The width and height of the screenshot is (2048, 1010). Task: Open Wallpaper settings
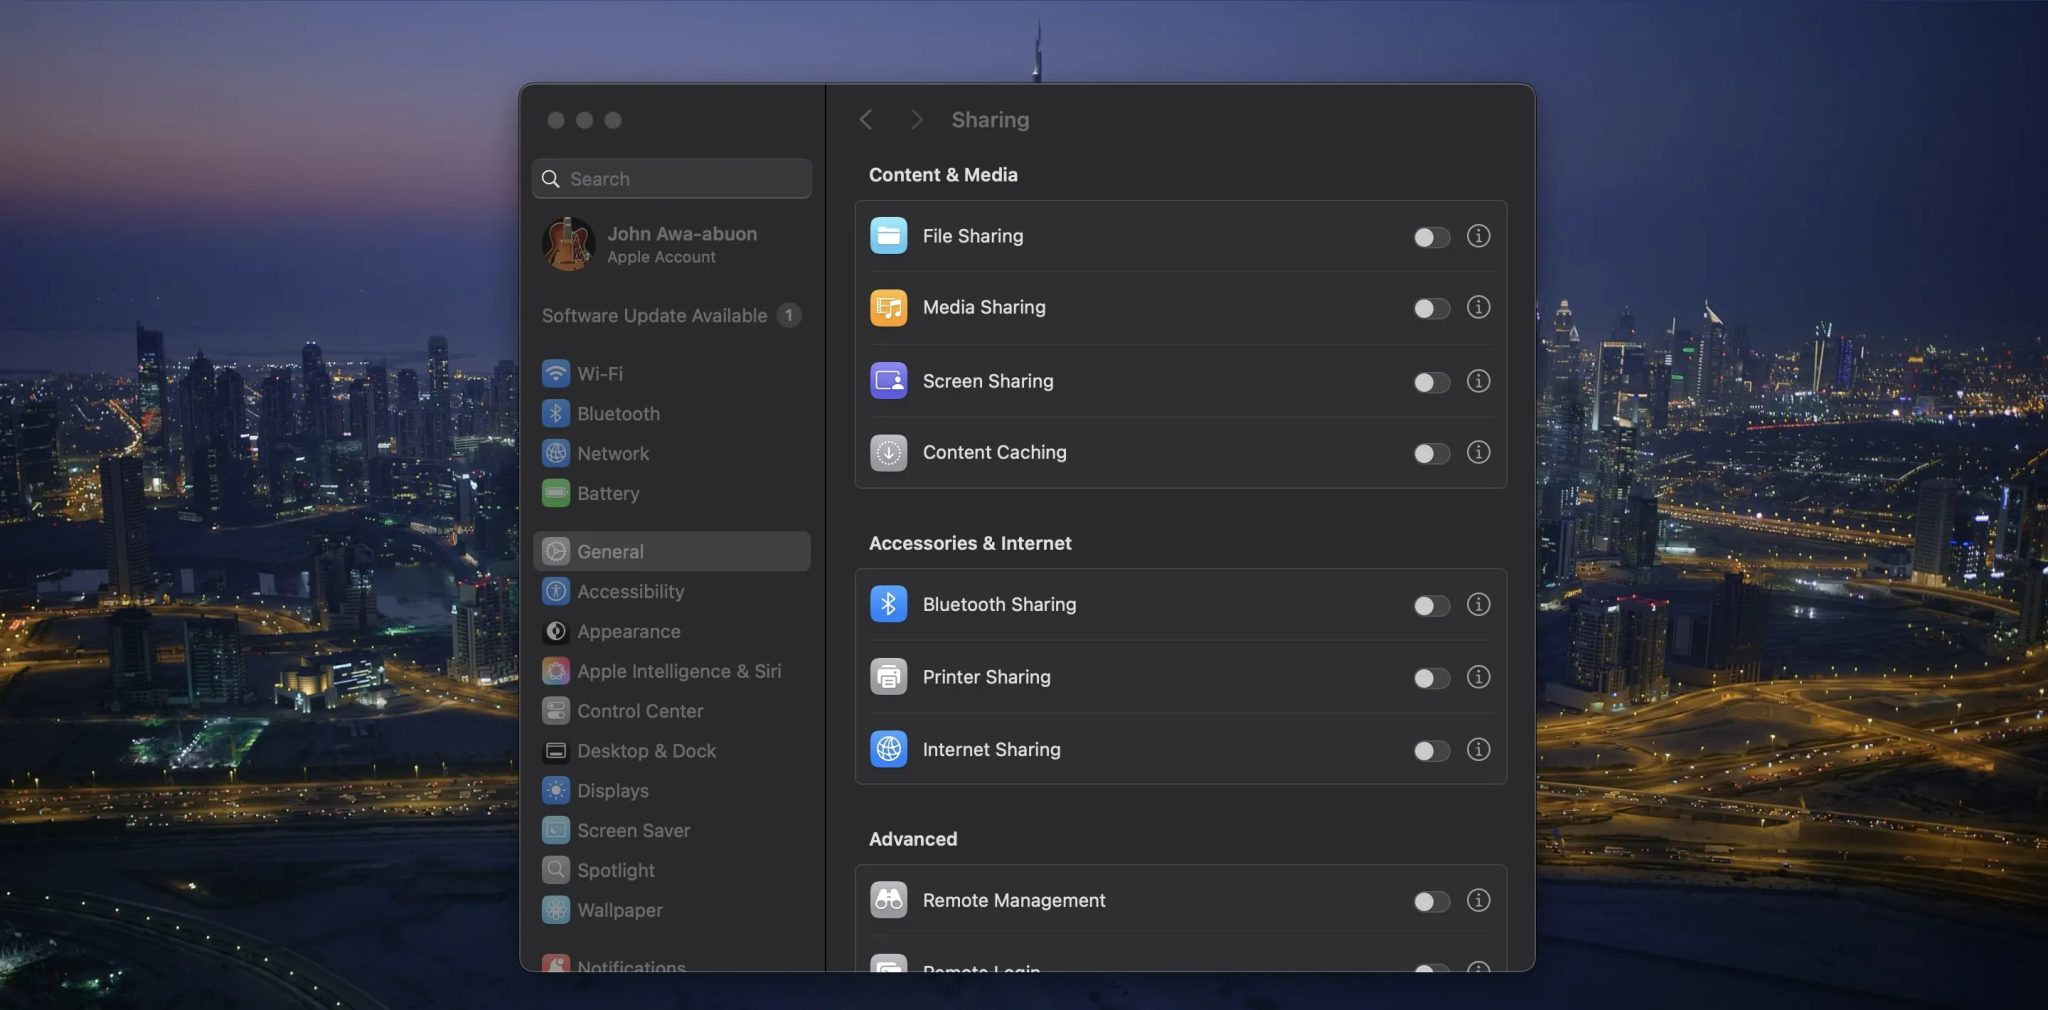[619, 910]
